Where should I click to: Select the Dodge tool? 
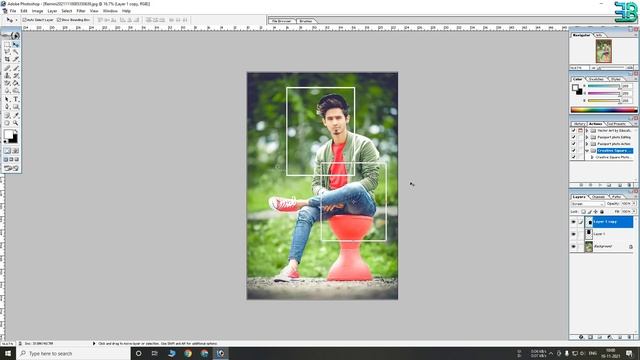pyautogui.click(x=16, y=91)
